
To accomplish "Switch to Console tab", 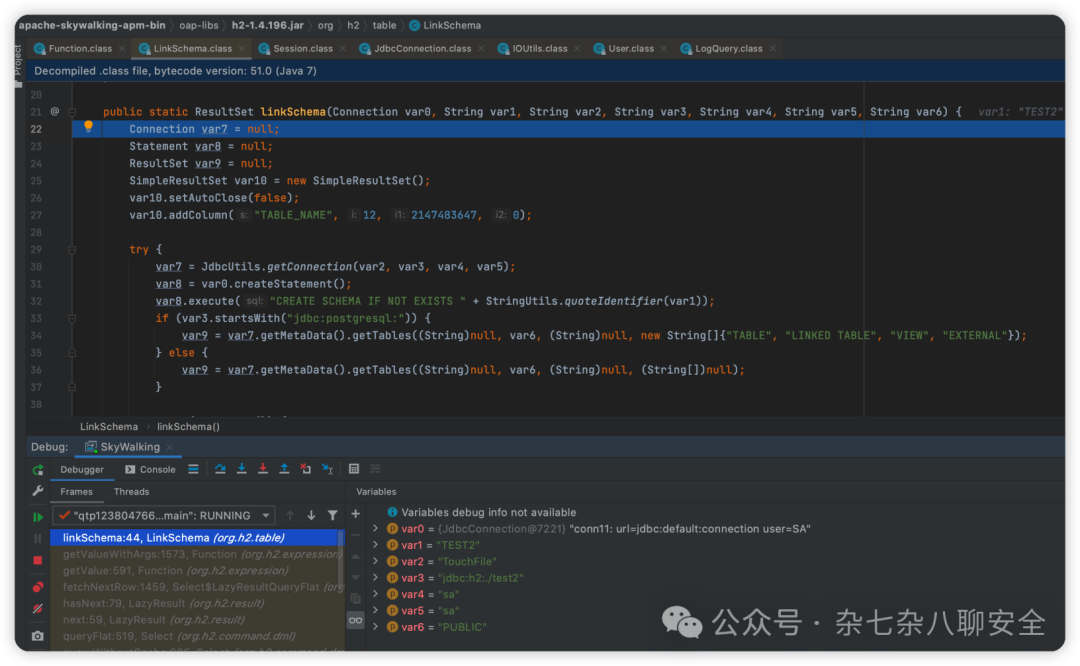I will (x=150, y=470).
